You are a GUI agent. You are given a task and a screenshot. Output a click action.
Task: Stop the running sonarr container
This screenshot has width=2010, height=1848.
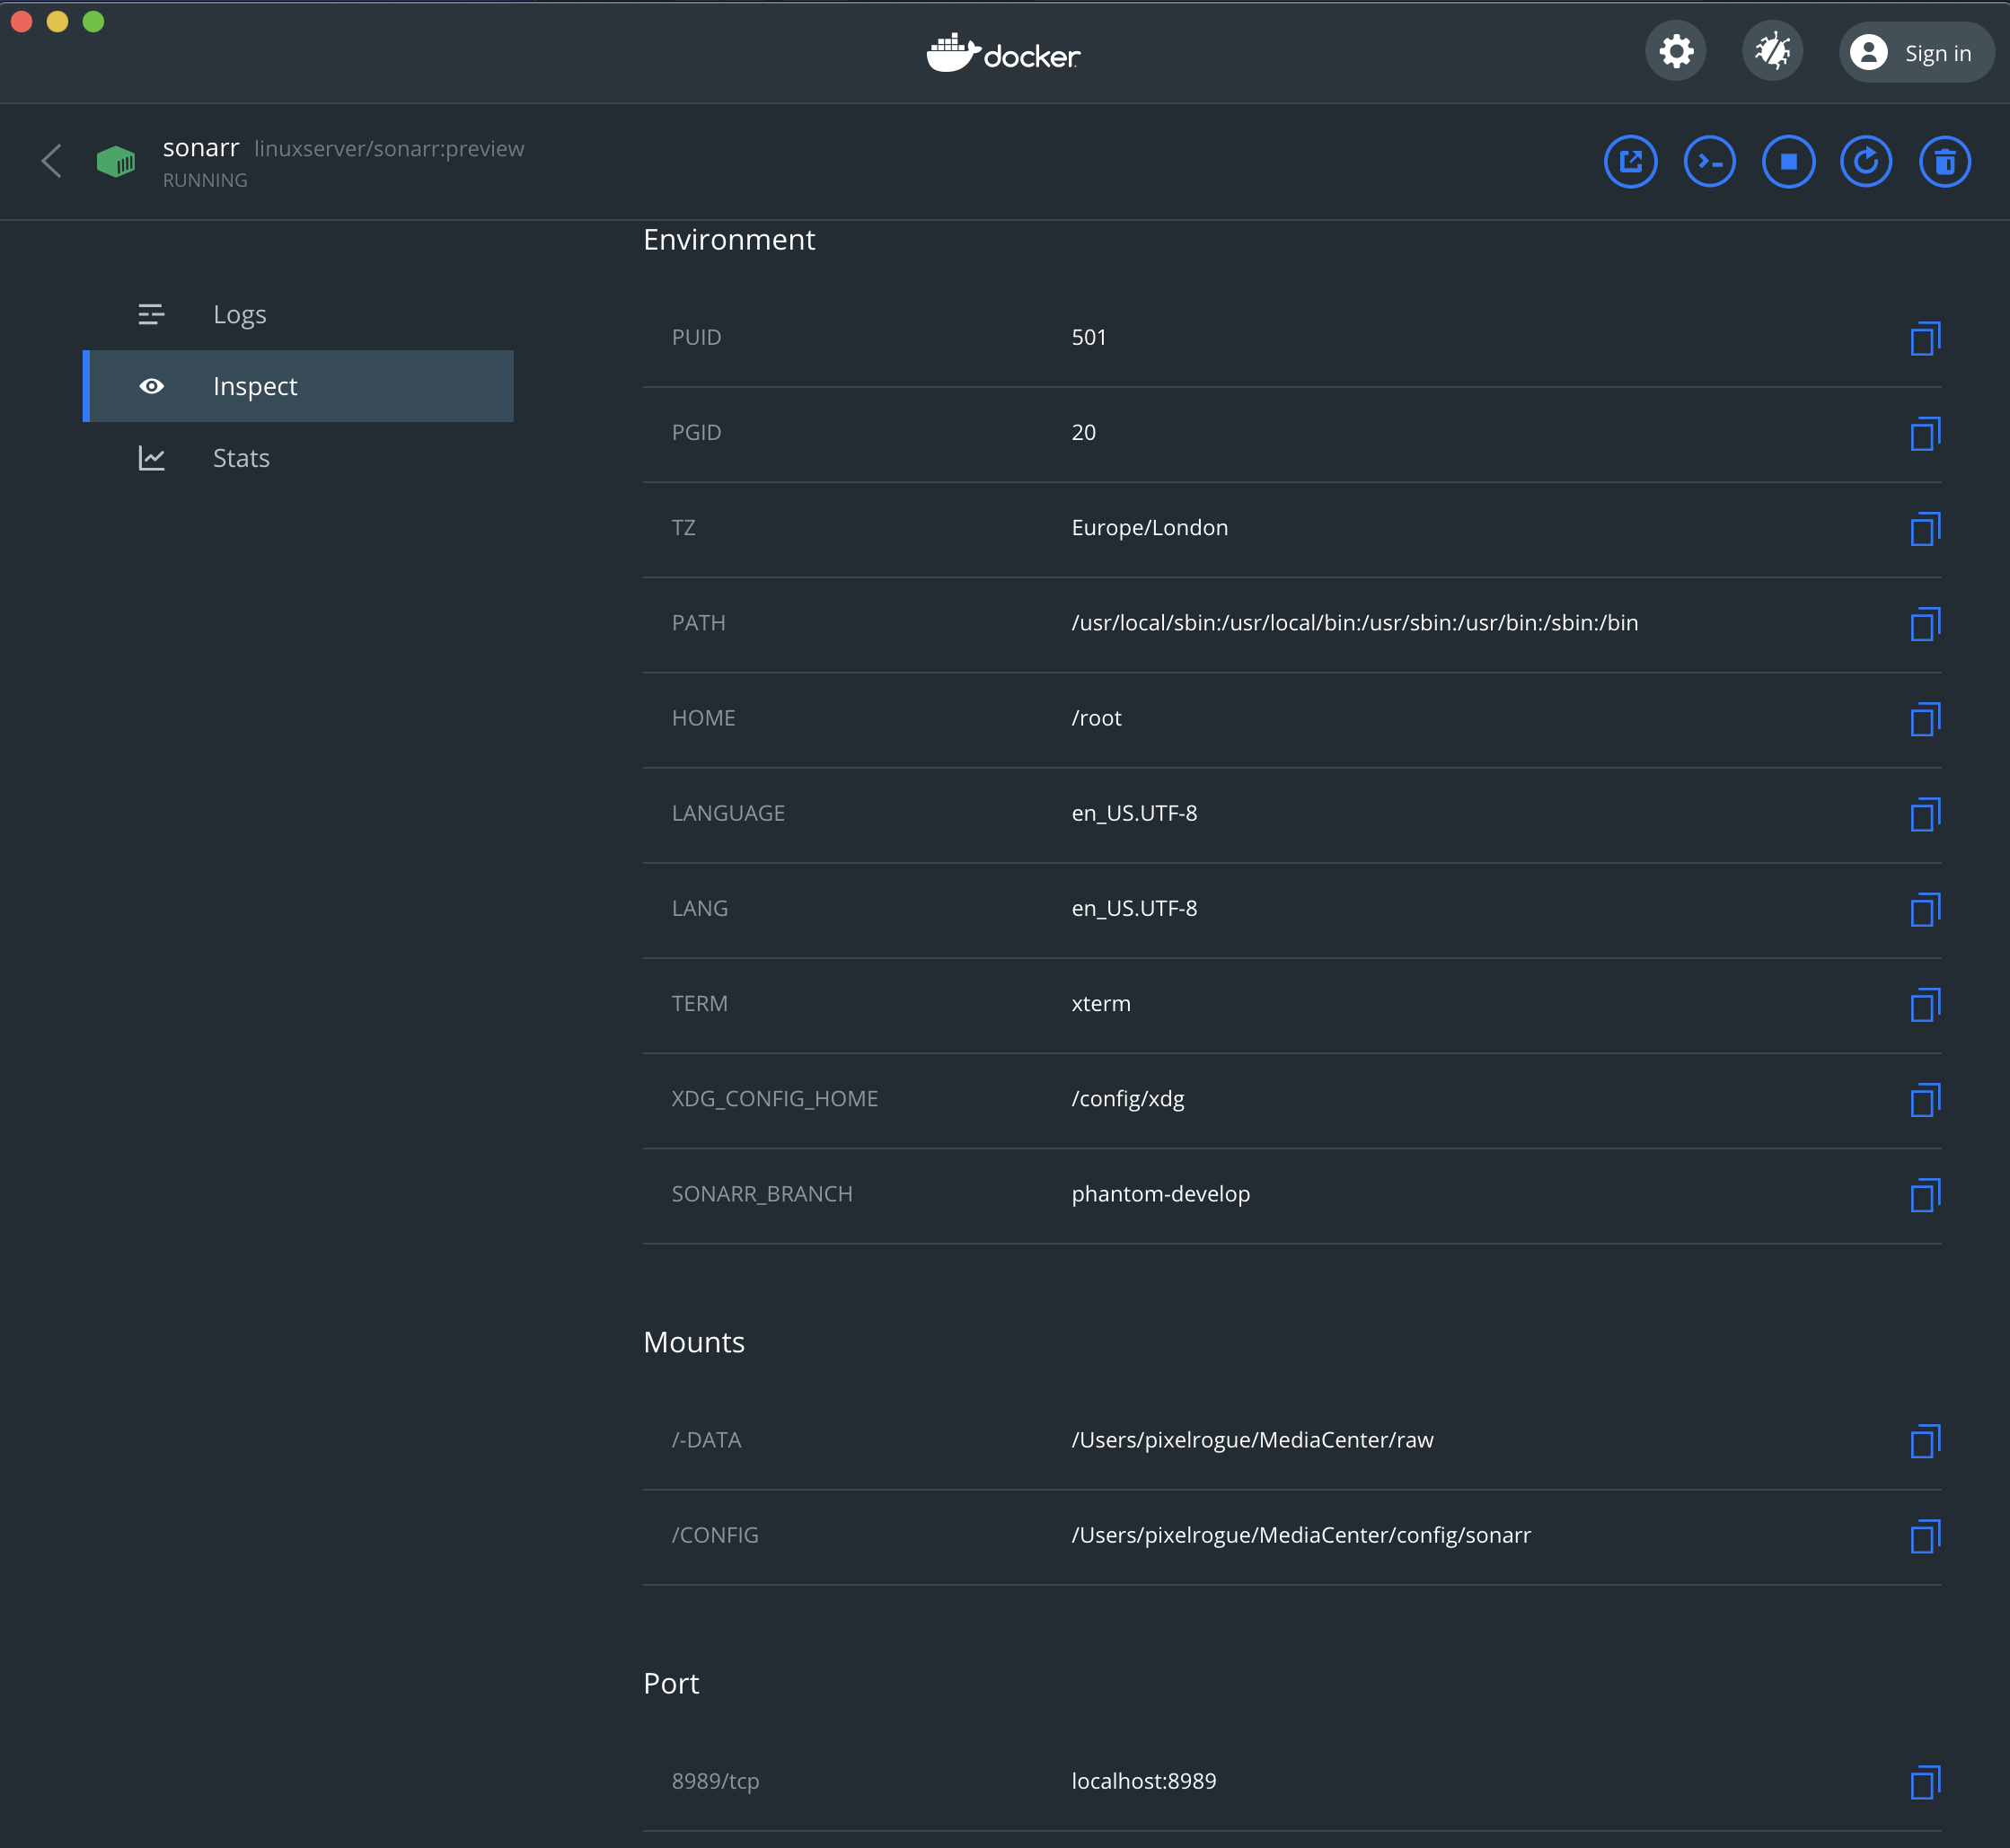[1788, 161]
